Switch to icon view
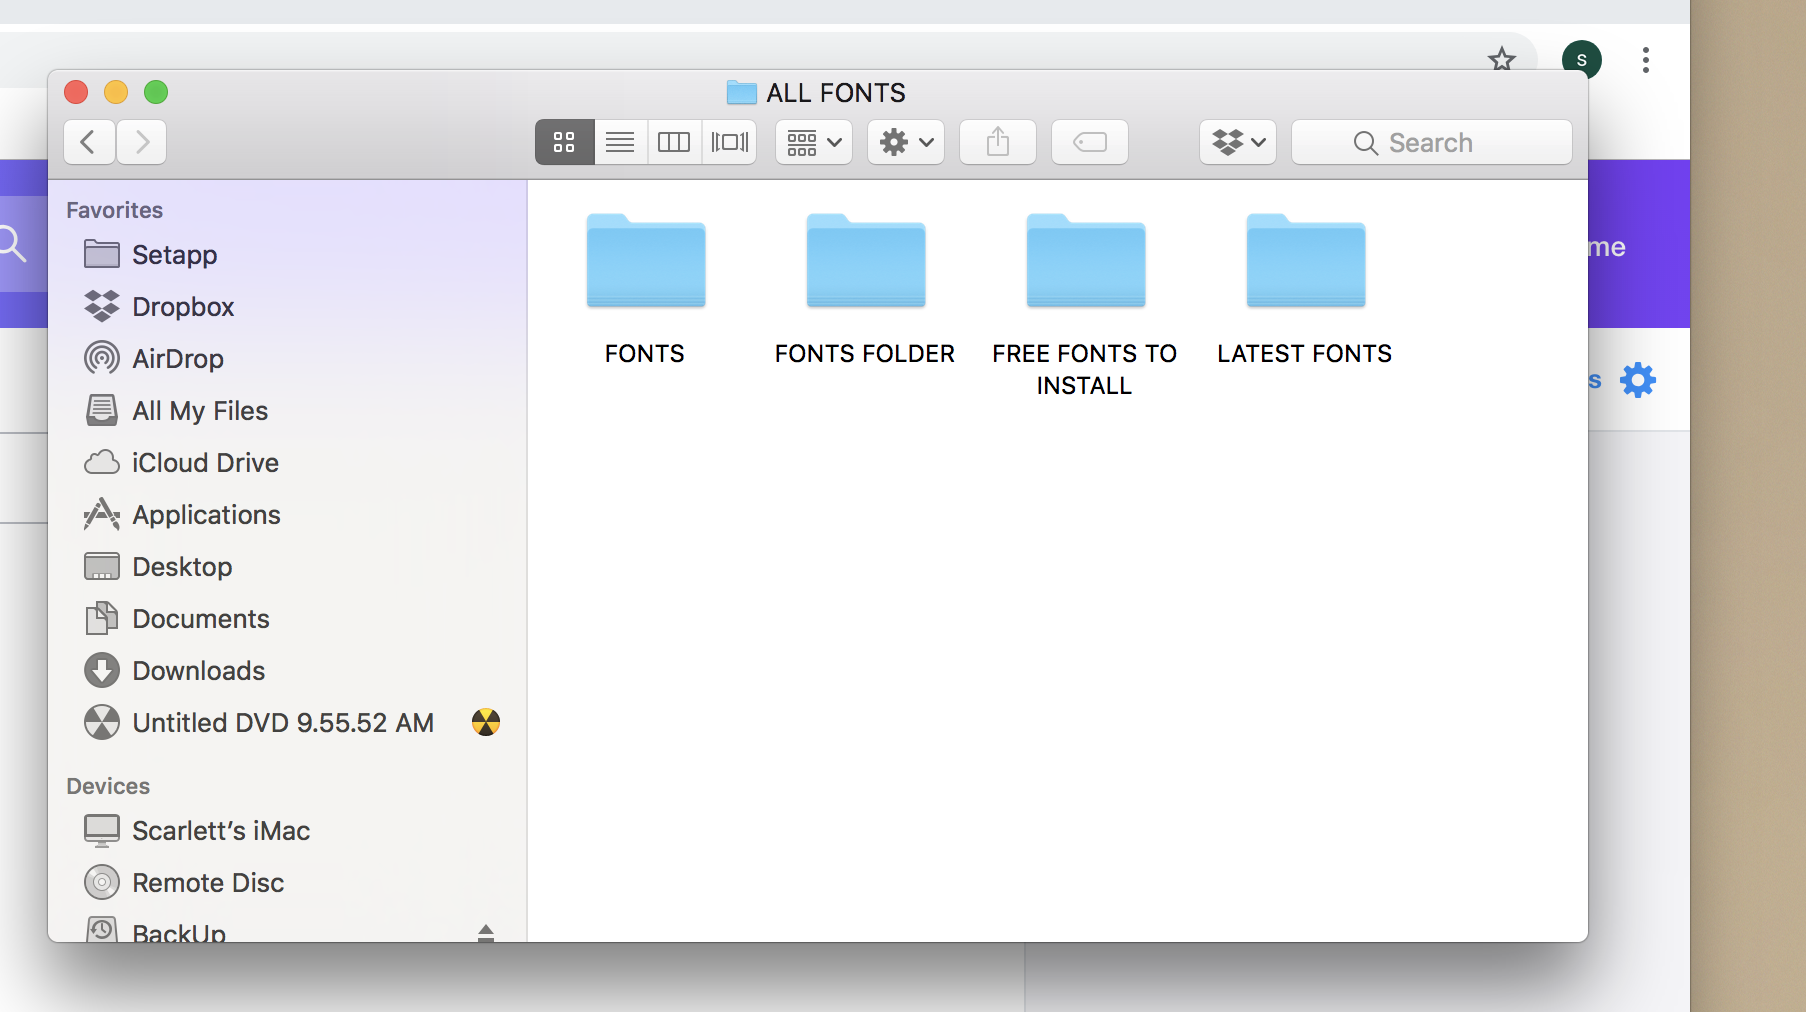 (564, 142)
